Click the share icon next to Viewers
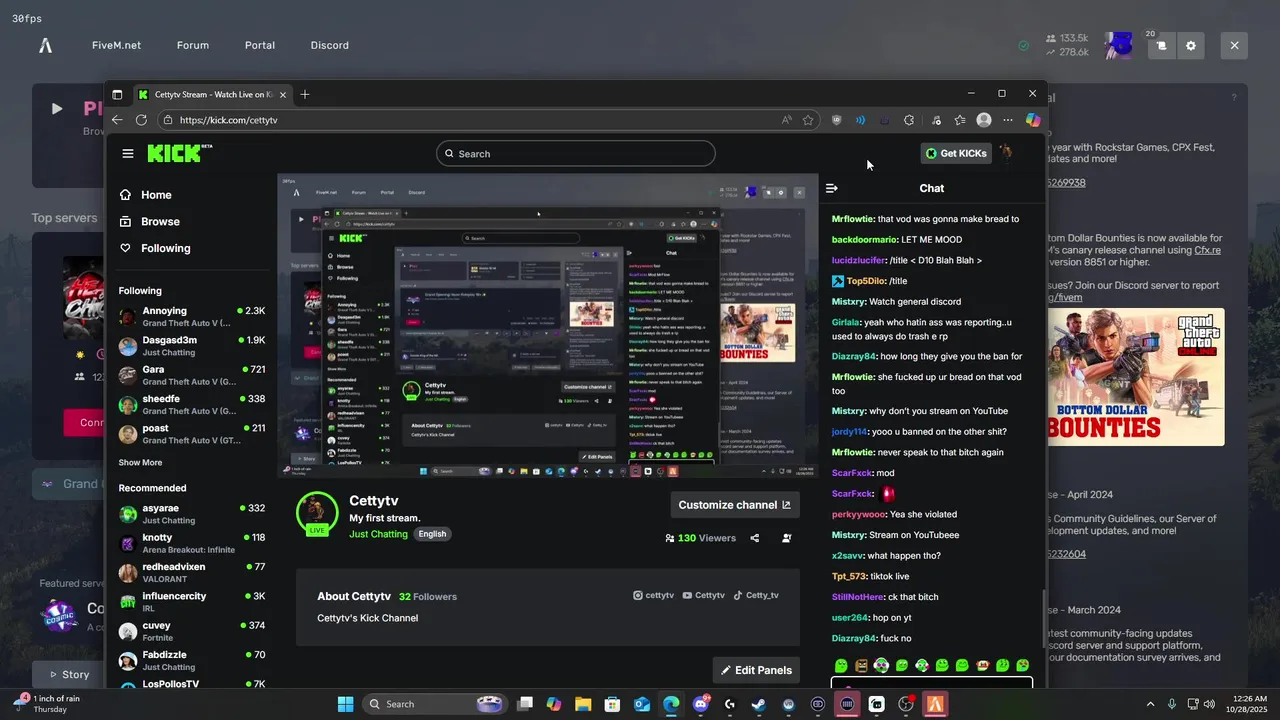This screenshot has height=720, width=1280. click(x=755, y=538)
